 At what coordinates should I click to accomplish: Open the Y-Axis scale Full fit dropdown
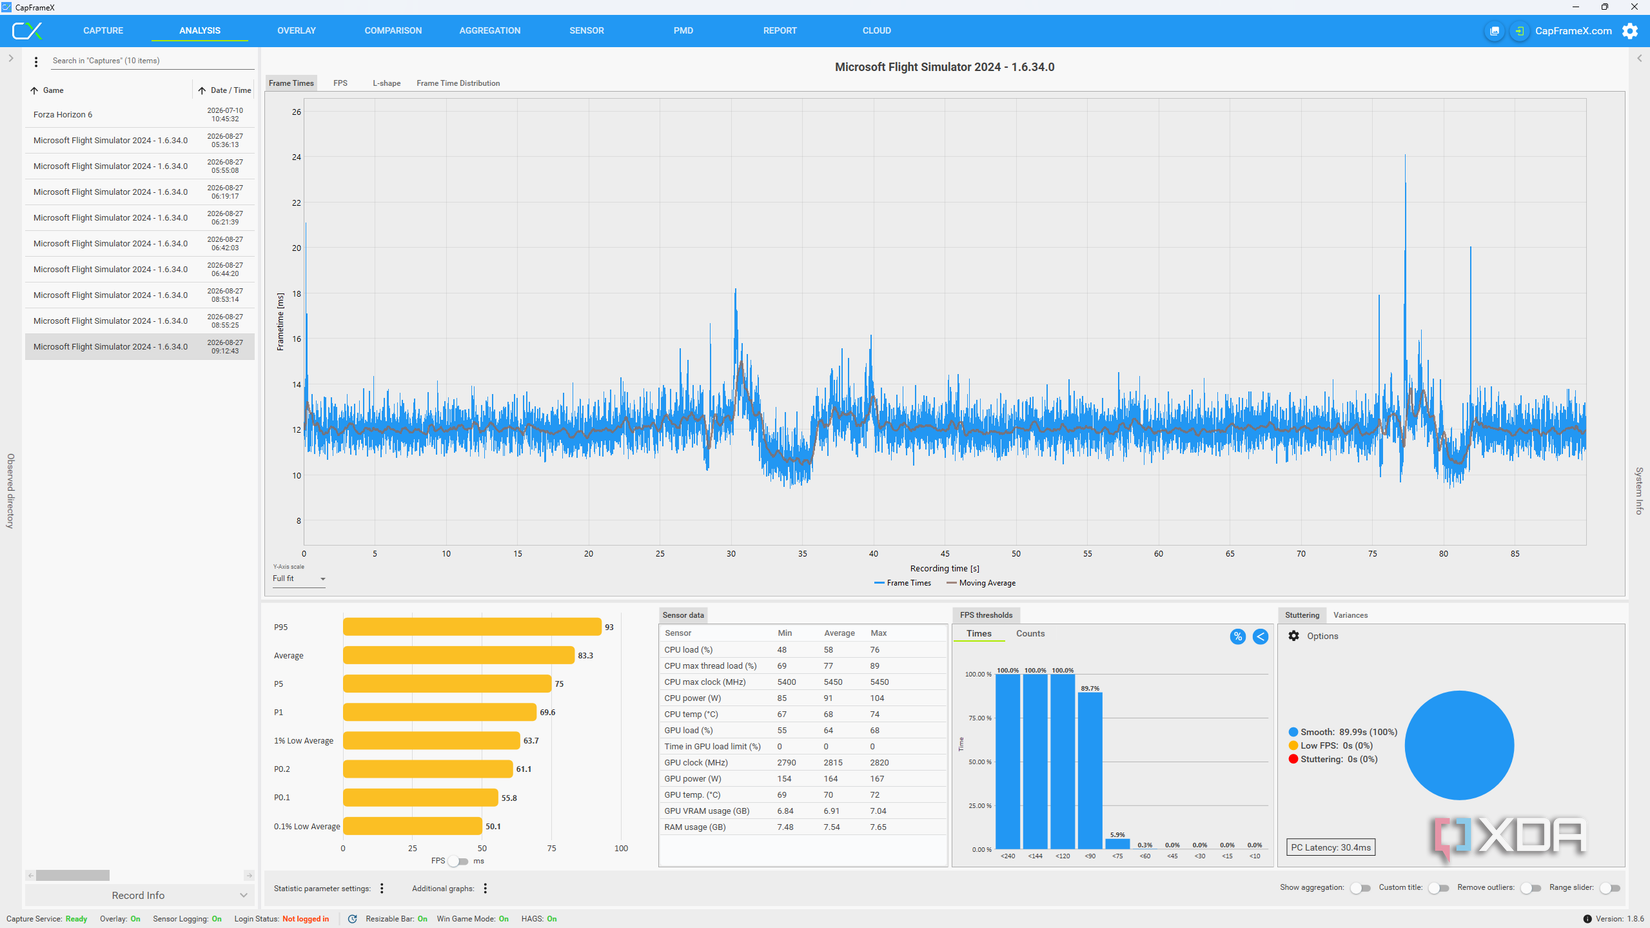299,579
